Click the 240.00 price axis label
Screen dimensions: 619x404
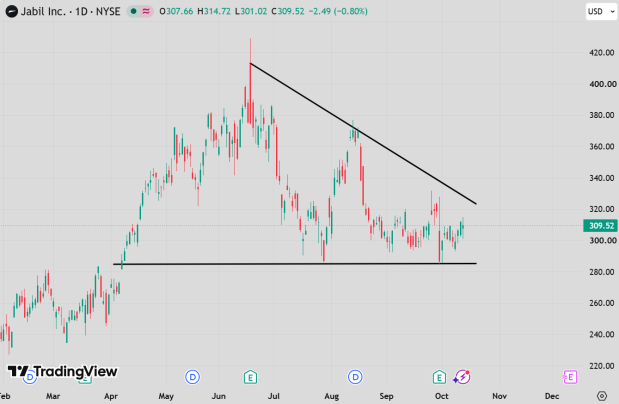[x=602, y=334]
